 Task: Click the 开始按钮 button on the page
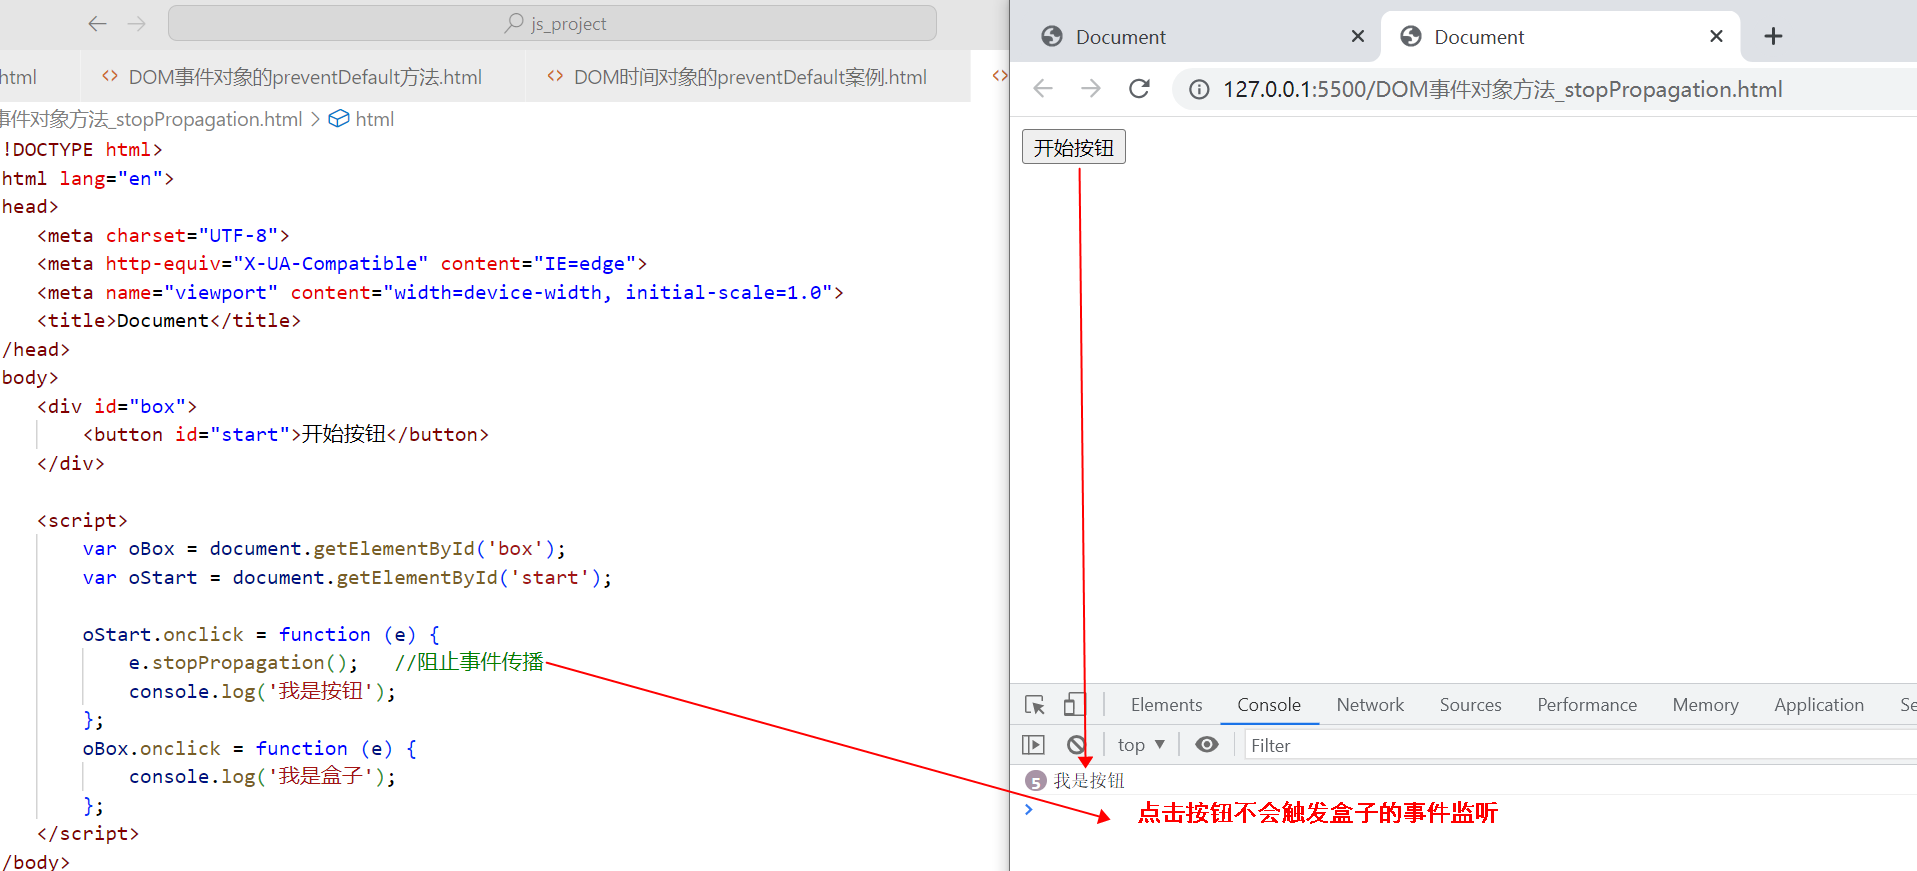[x=1073, y=147]
